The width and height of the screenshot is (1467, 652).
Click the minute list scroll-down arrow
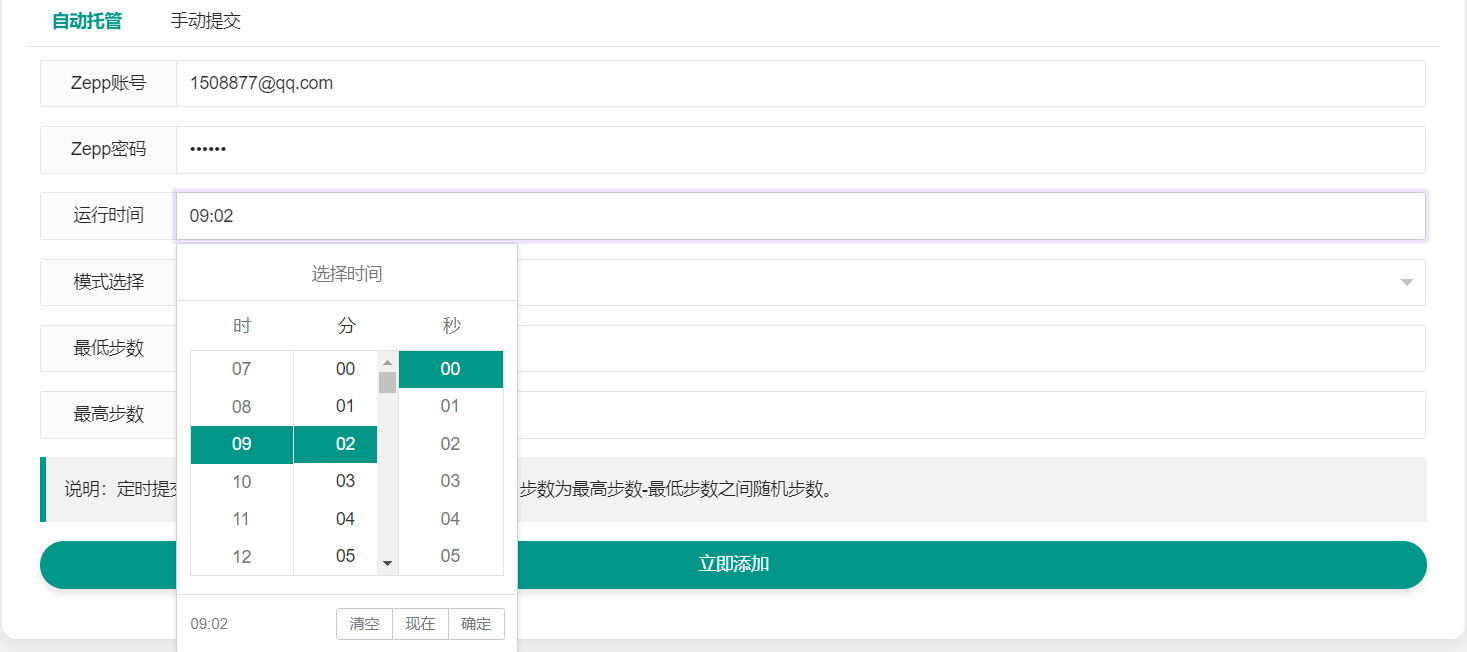[x=387, y=564]
